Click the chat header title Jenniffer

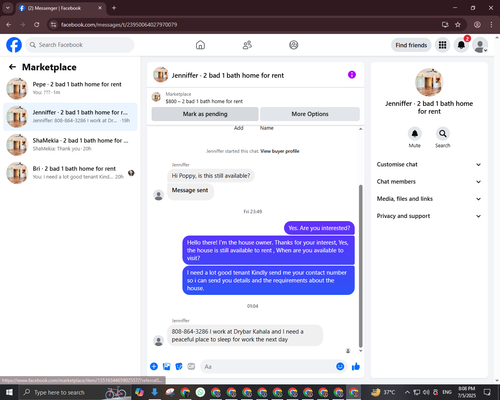pos(228,75)
